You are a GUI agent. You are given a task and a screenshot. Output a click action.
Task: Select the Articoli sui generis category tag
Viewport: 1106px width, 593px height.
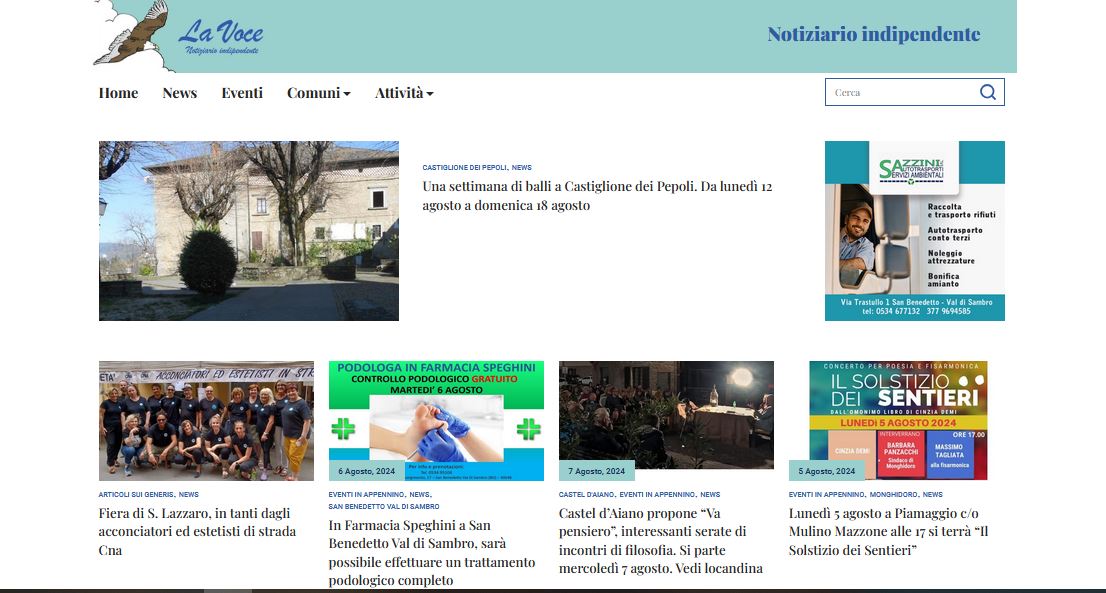[136, 495]
